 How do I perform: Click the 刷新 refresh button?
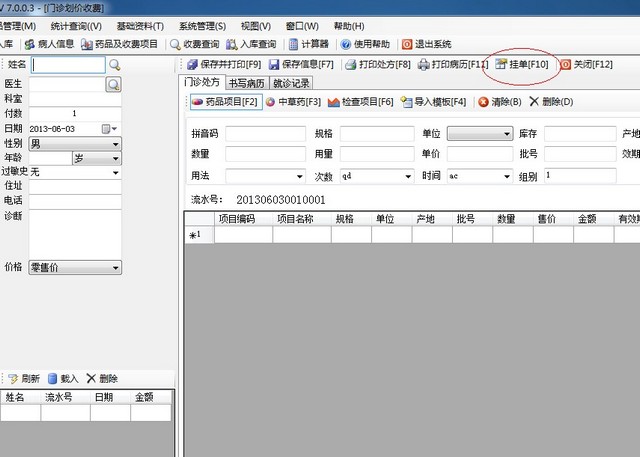point(23,379)
